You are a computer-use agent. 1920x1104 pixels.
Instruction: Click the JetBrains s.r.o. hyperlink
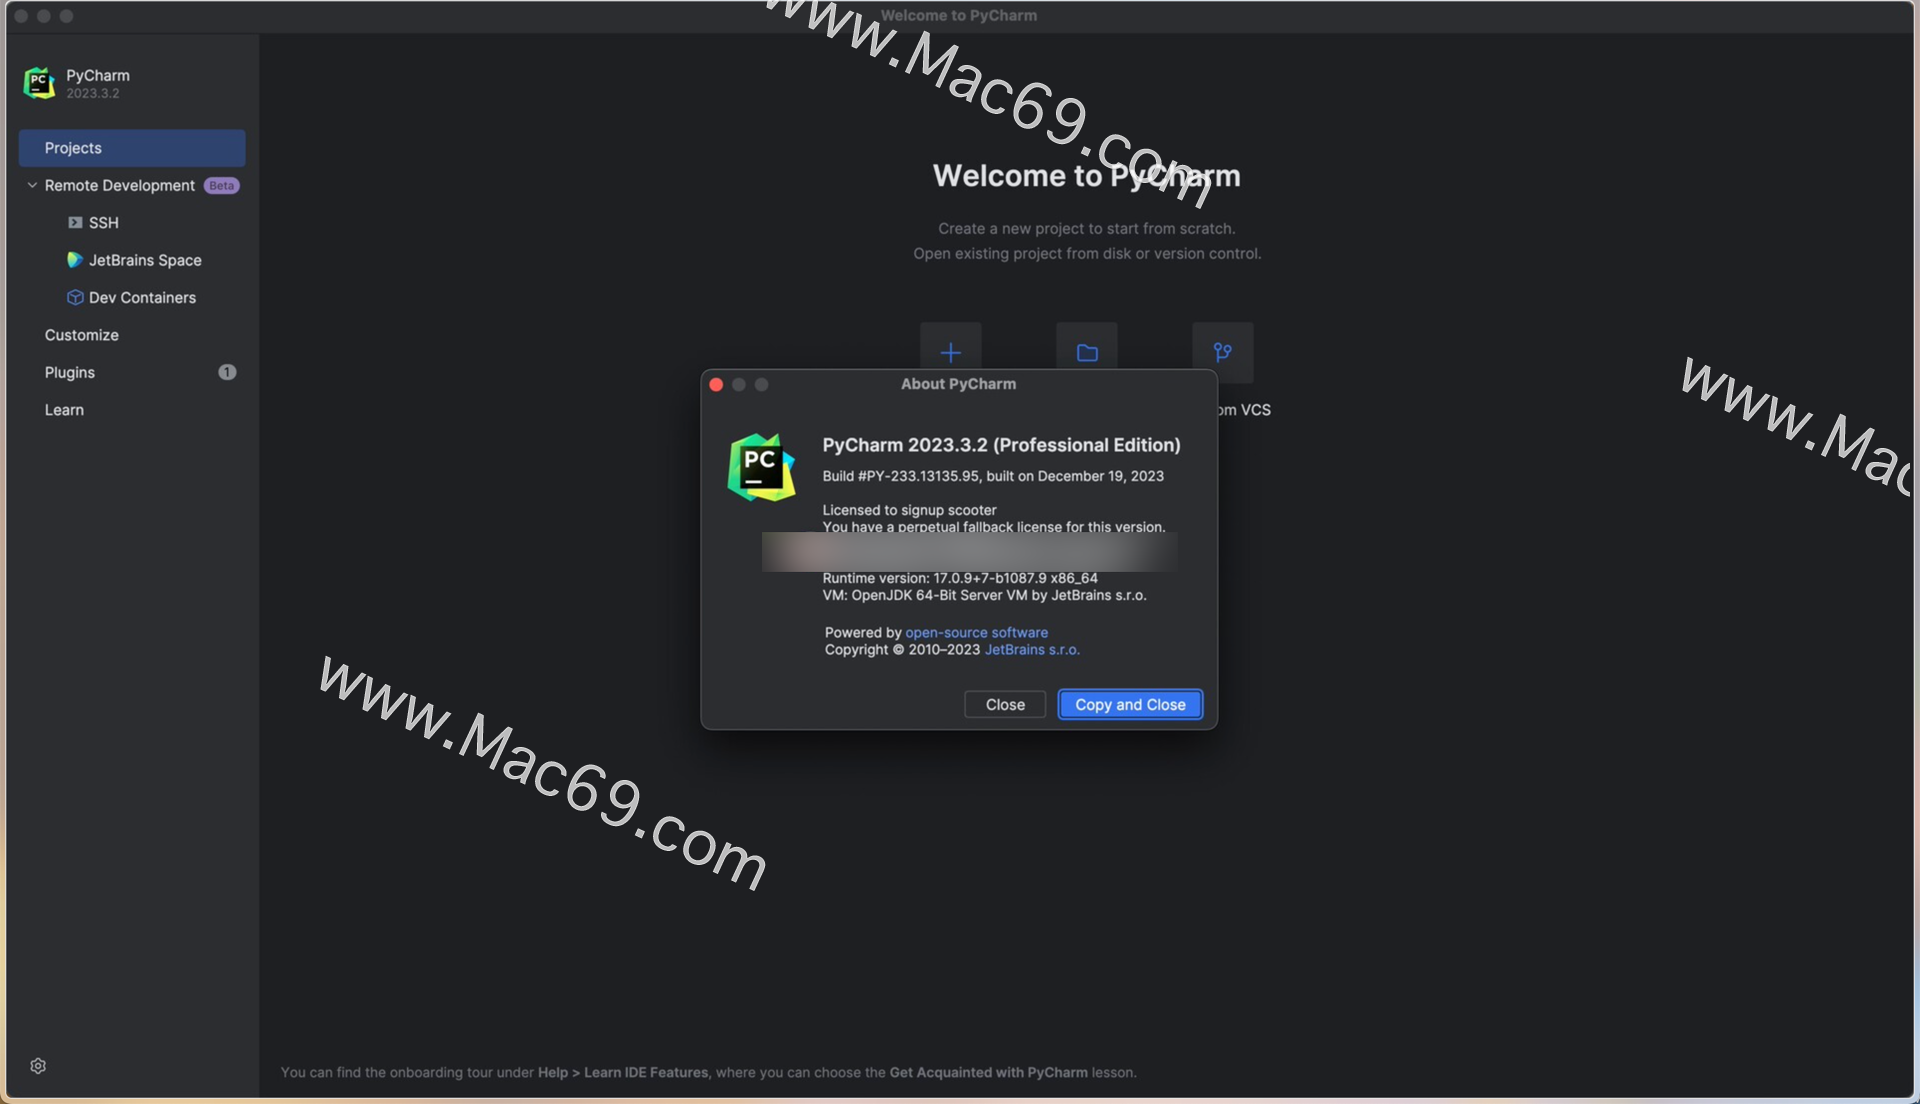1033,650
